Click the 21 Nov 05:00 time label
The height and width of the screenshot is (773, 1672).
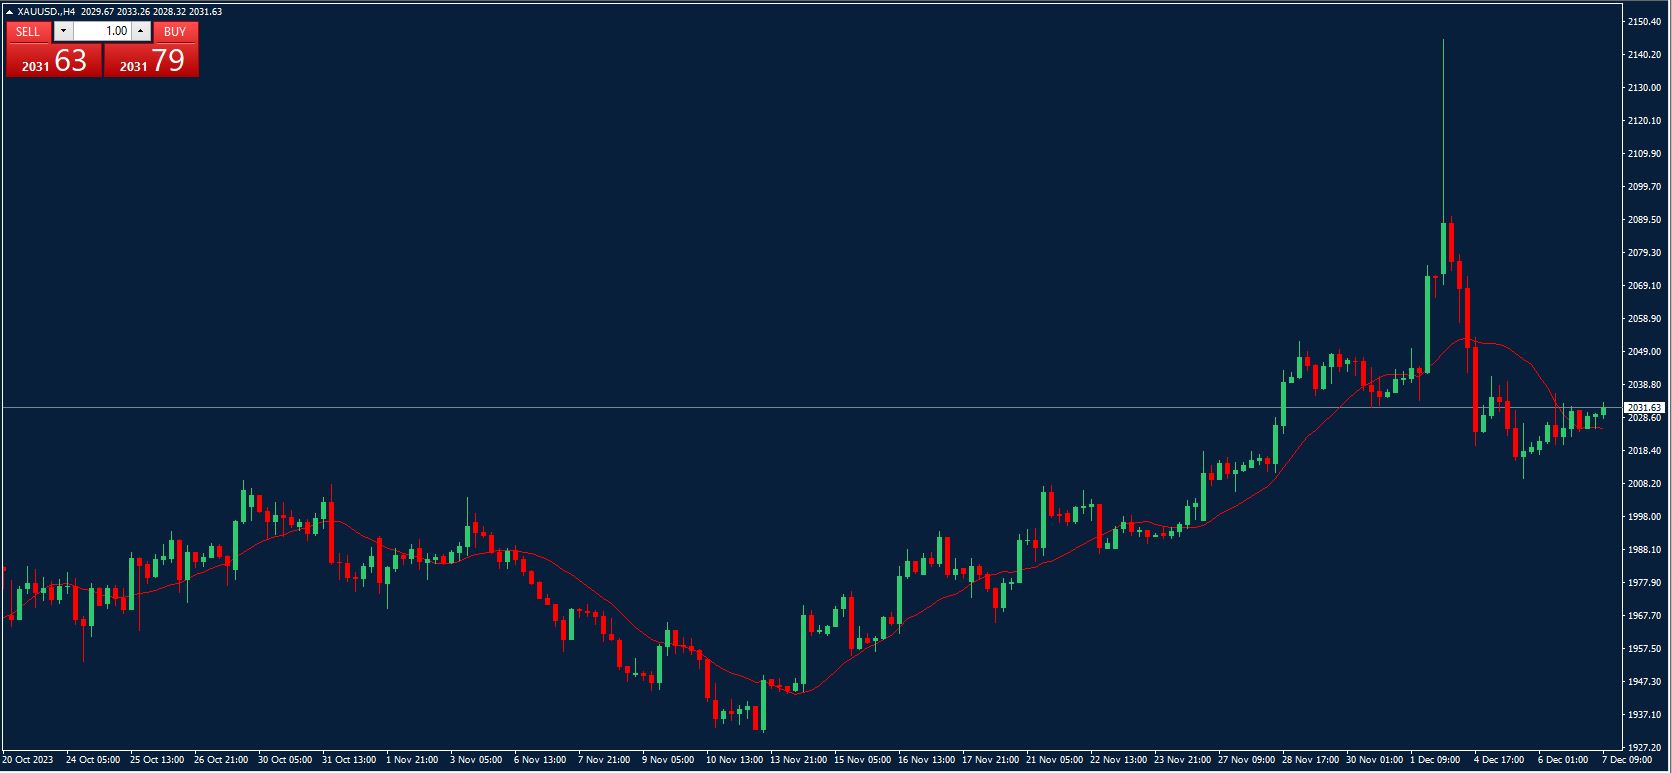(1054, 760)
